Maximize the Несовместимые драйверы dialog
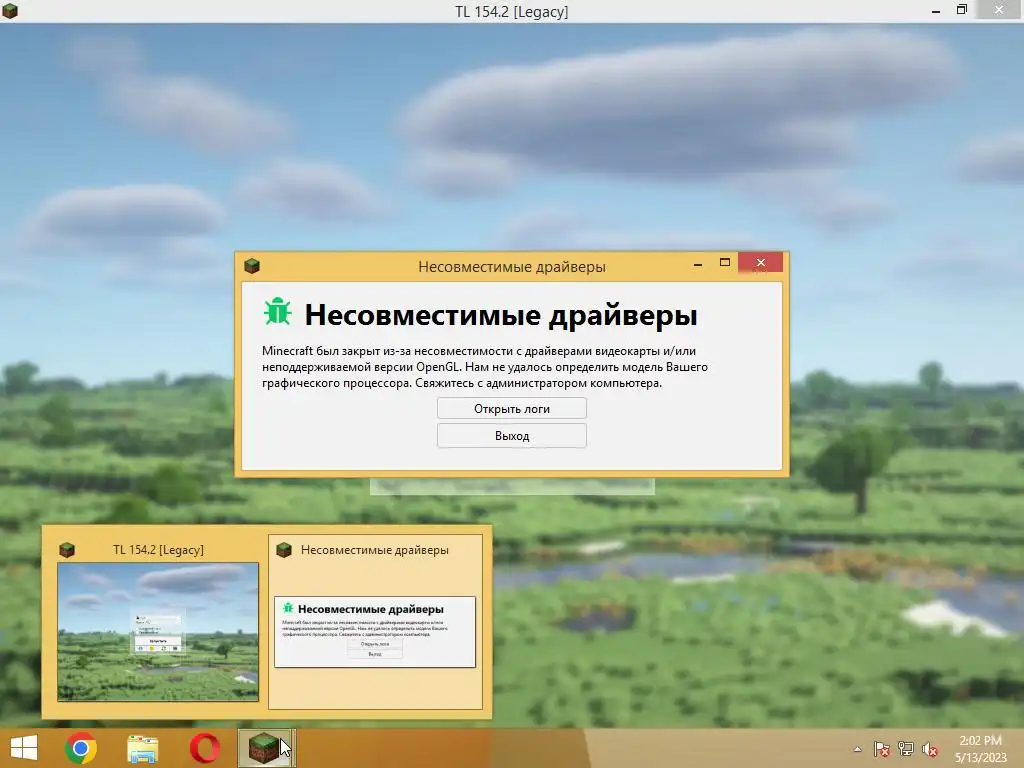This screenshot has height=768, width=1024. 724,263
